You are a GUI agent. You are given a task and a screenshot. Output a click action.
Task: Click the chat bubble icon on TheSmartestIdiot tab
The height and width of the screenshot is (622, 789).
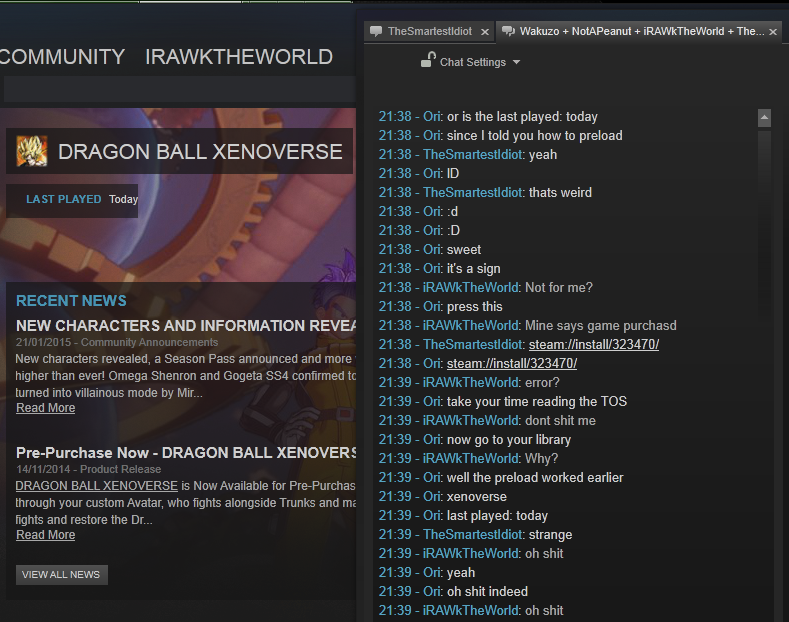pos(376,31)
